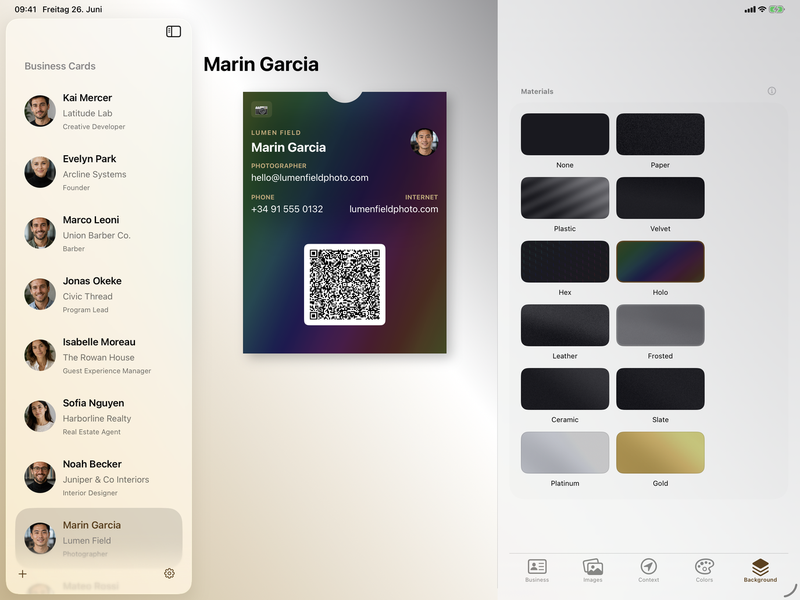The image size is (800, 600).
Task: Click the QR code on the card
Action: pyautogui.click(x=345, y=285)
